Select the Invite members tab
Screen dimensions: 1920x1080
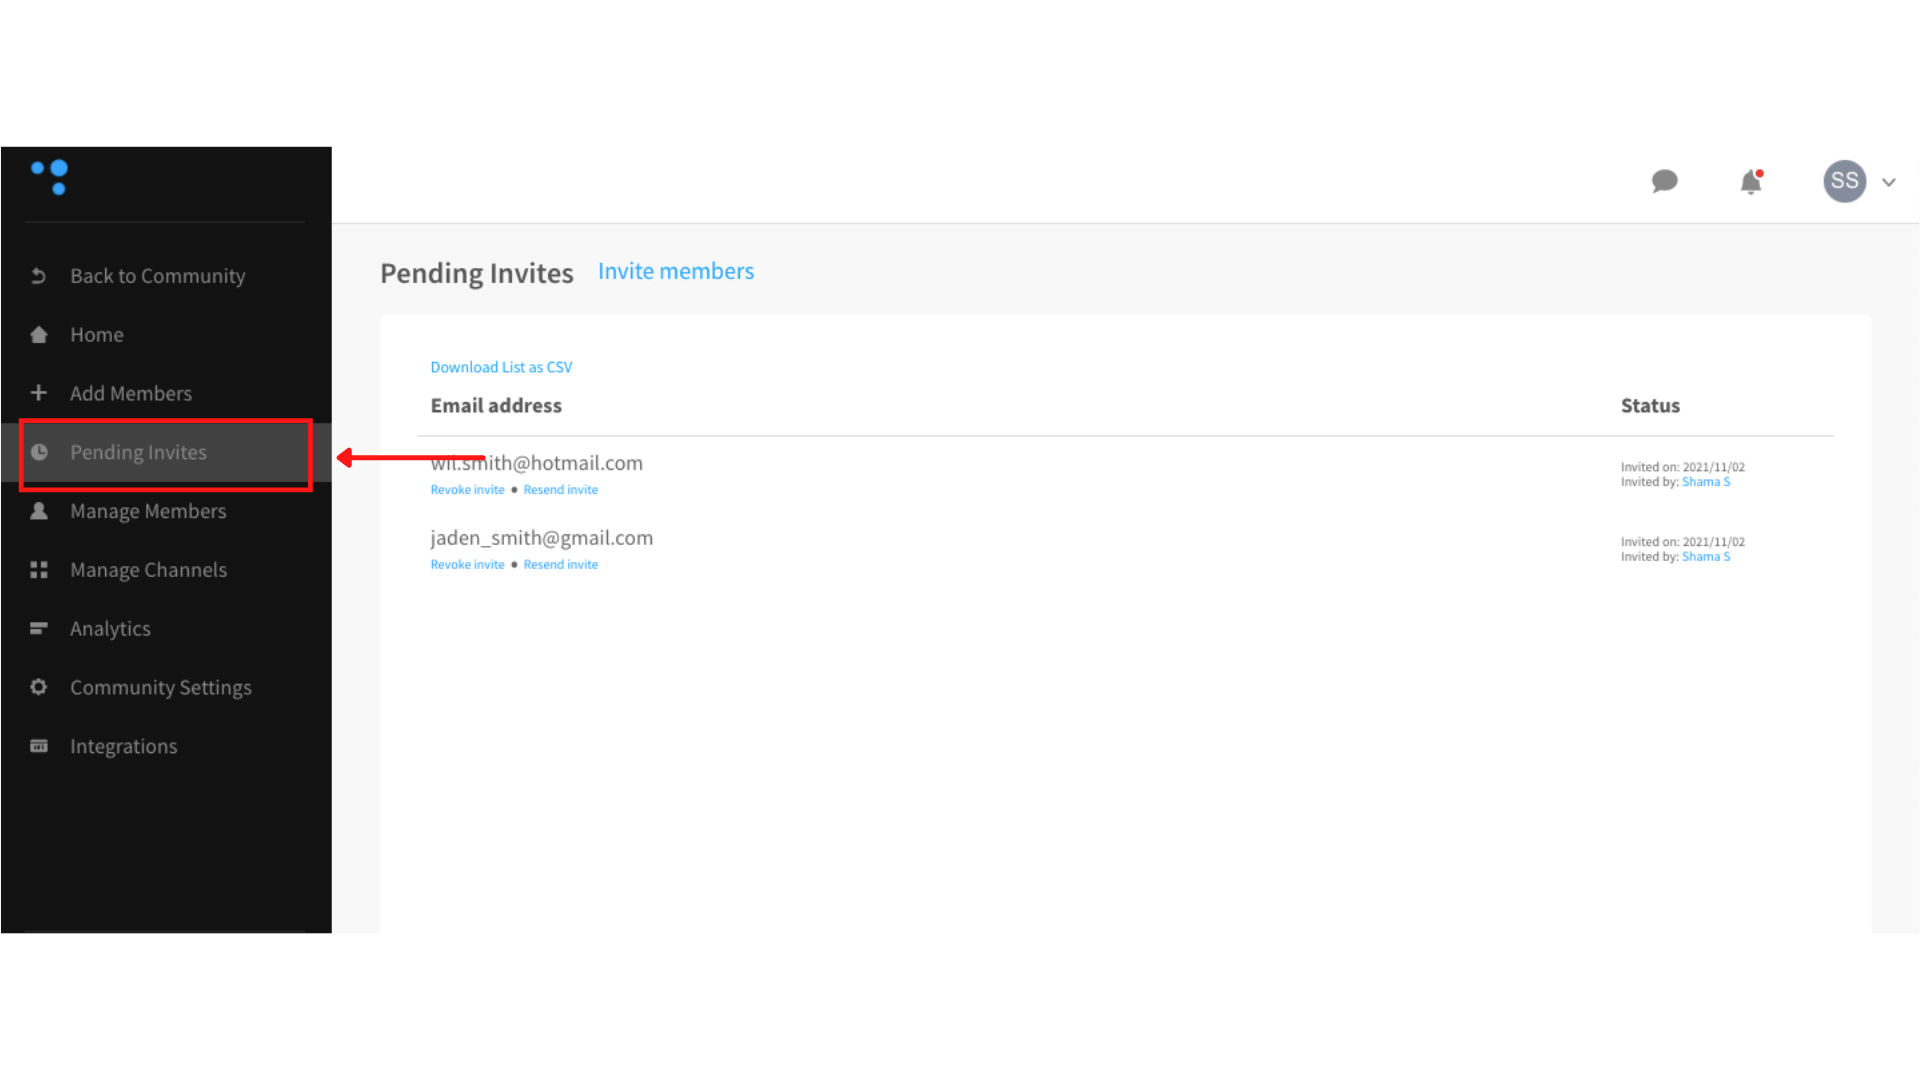click(675, 270)
